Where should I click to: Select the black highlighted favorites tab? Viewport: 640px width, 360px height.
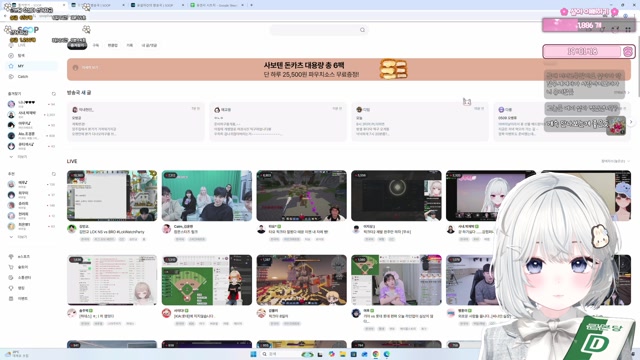coord(77,45)
